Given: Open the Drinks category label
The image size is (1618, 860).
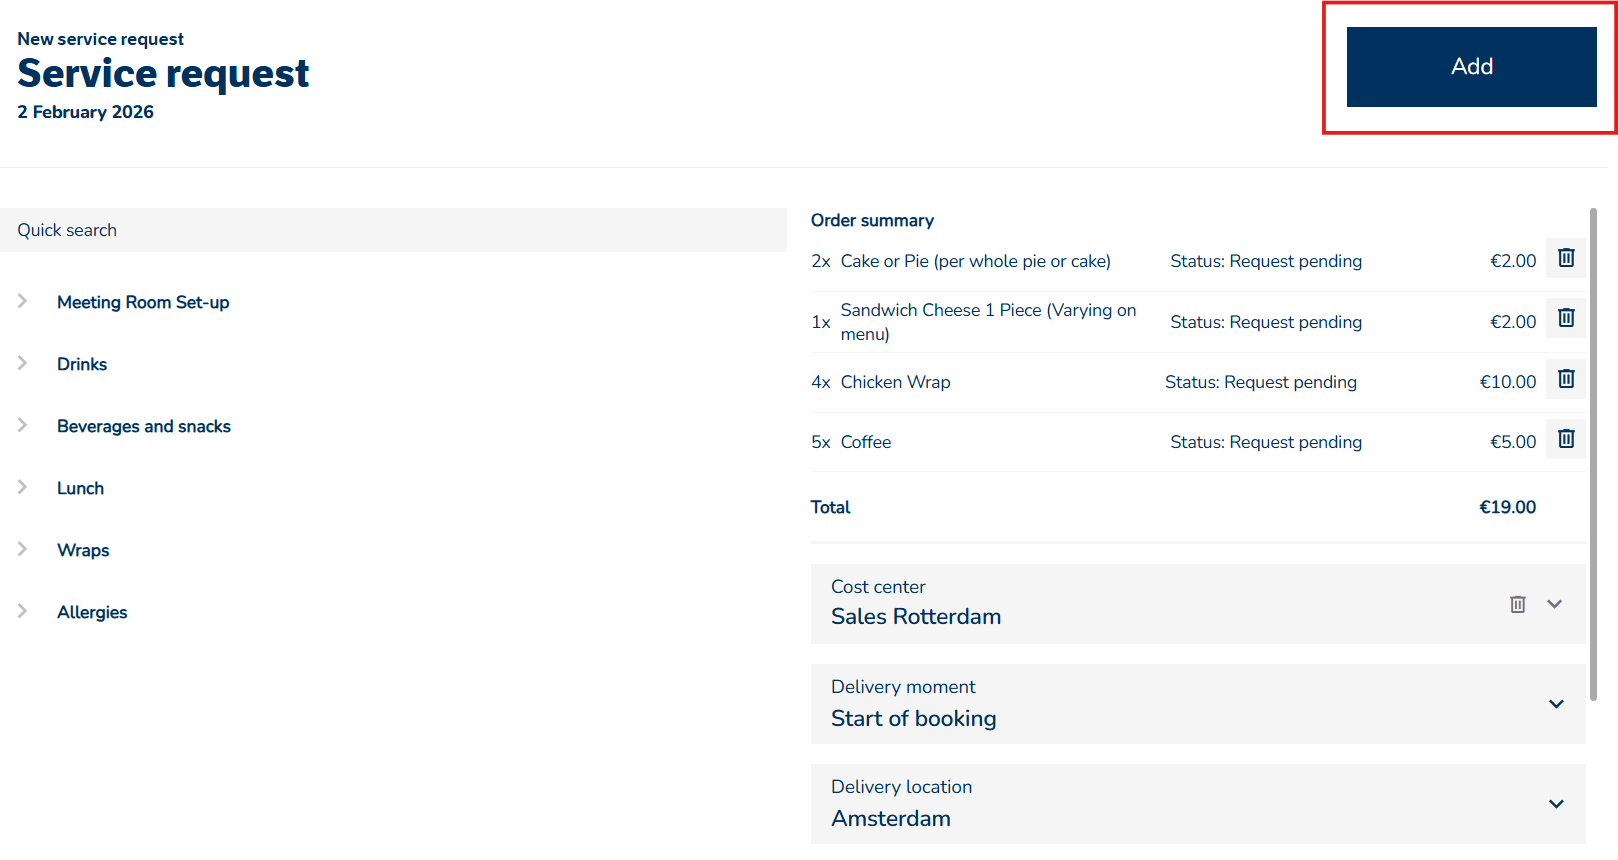Looking at the screenshot, I should [x=82, y=364].
